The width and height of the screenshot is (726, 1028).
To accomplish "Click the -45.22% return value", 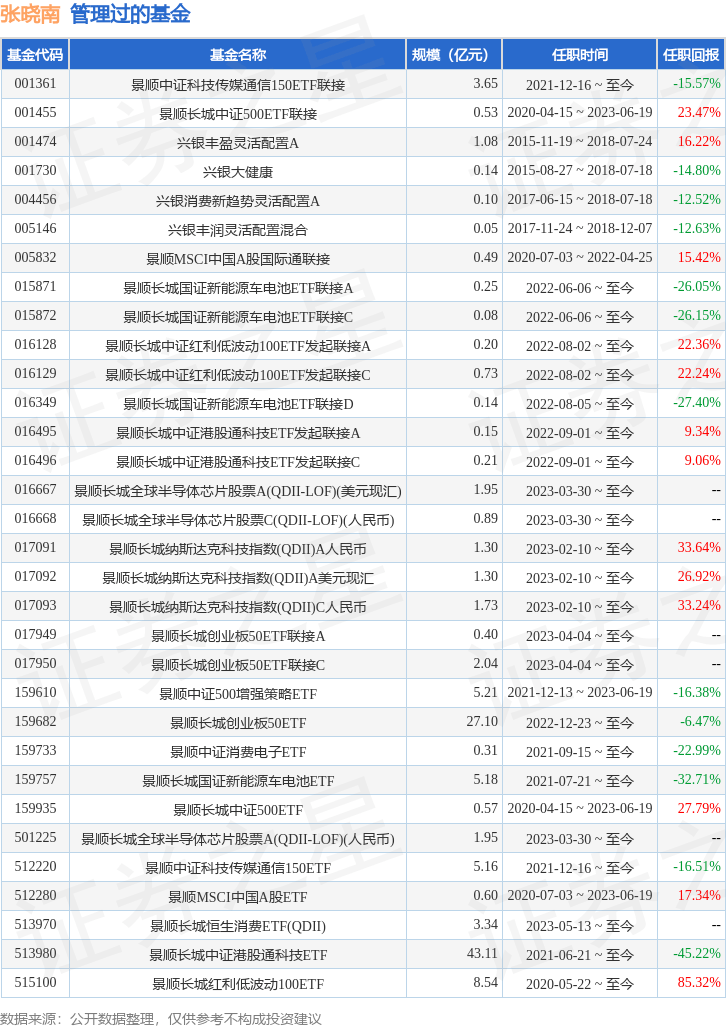I will tap(697, 954).
